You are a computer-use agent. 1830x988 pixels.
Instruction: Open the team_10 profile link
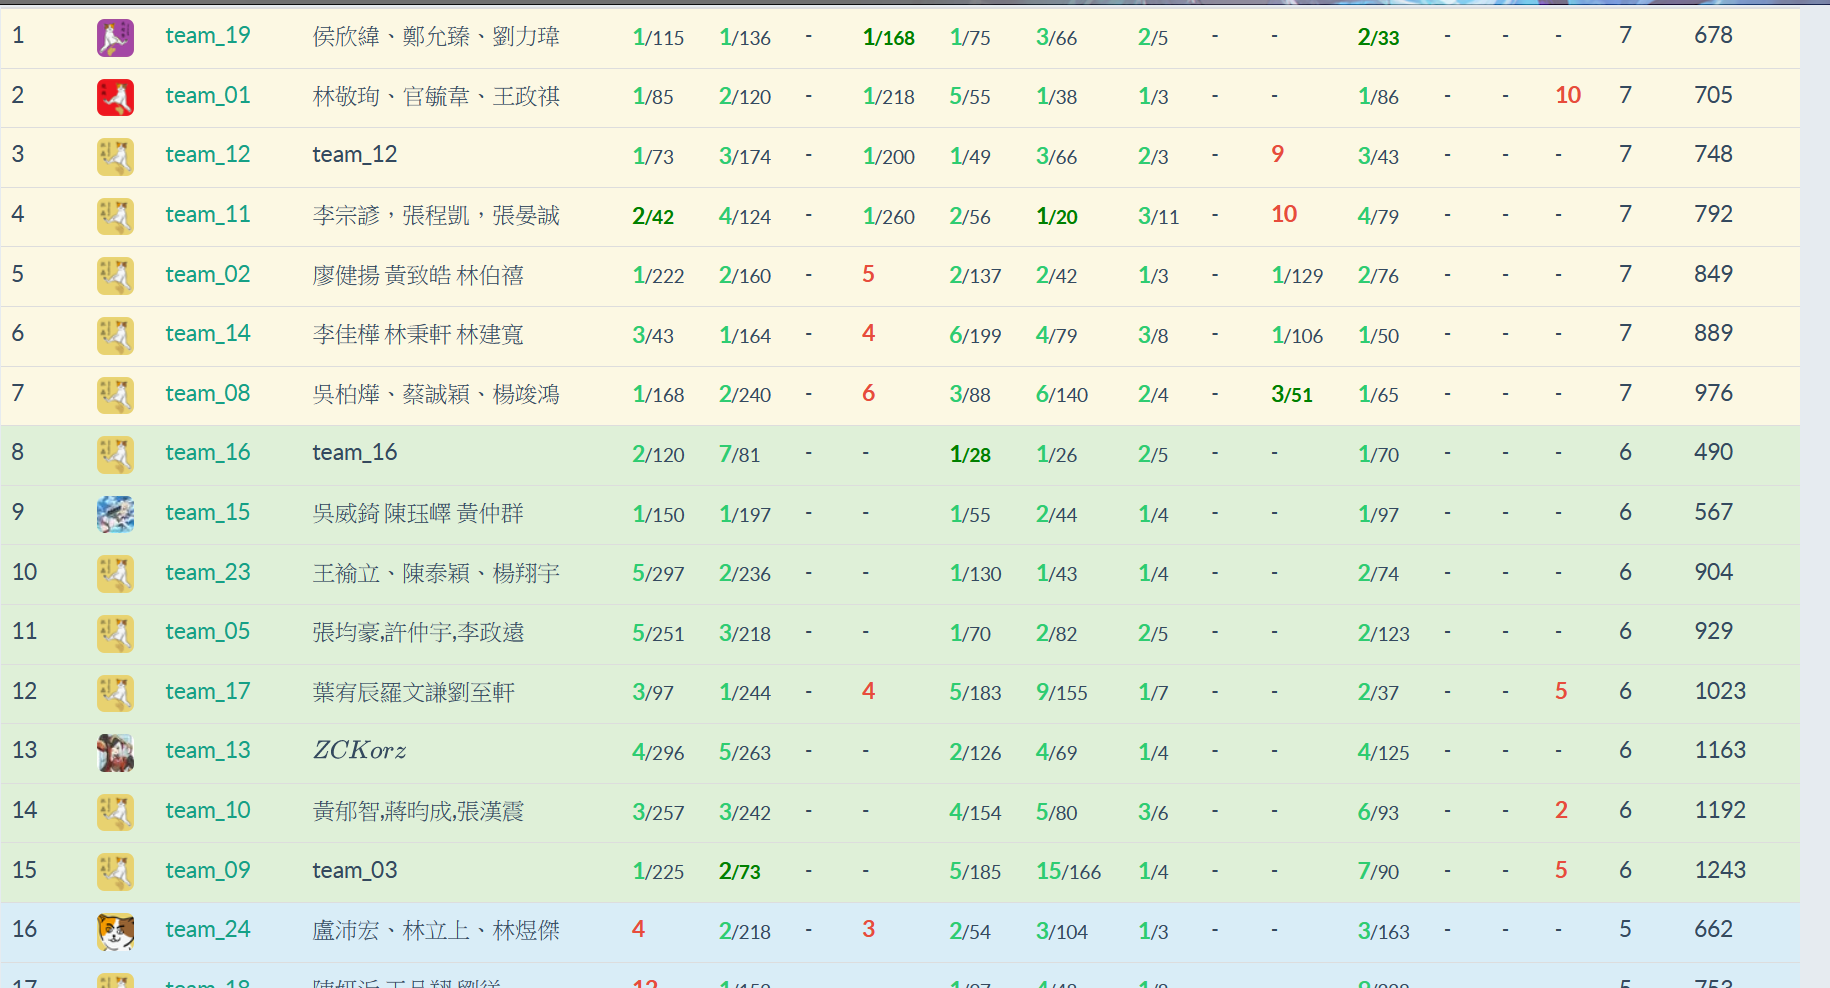coord(208,811)
